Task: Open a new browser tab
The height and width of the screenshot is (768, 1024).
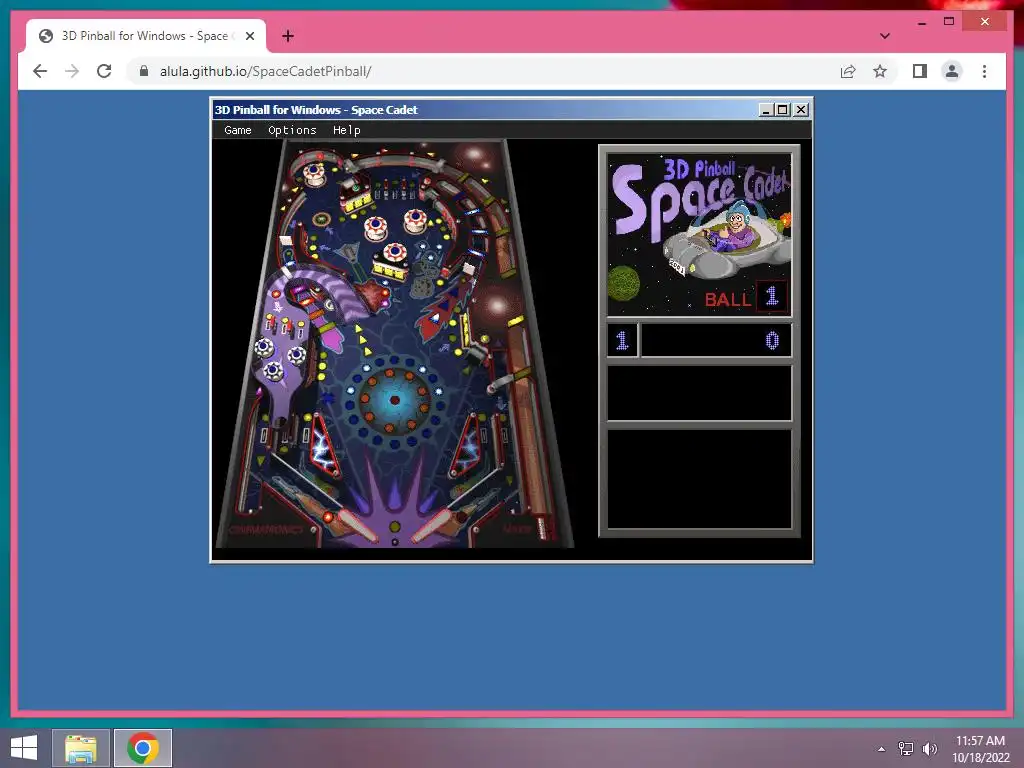Action: point(288,36)
